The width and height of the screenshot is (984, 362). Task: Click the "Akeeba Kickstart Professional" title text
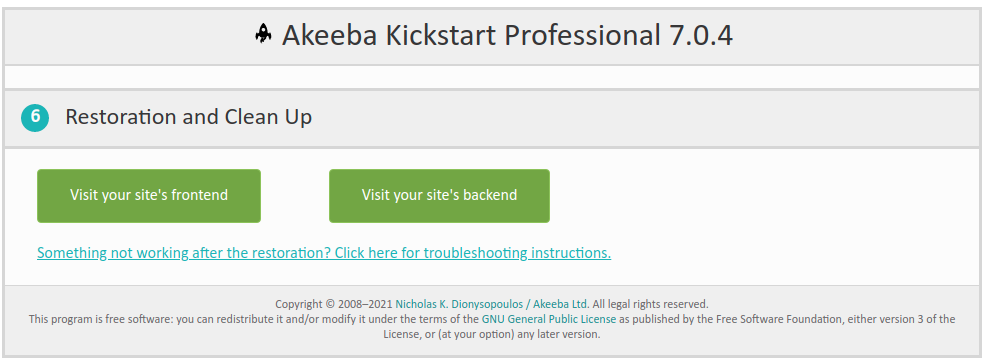468,35
